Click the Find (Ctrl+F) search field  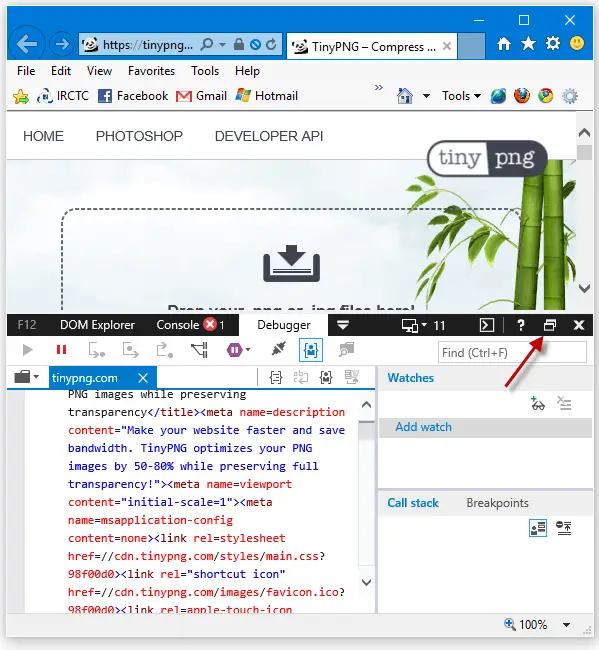click(512, 353)
